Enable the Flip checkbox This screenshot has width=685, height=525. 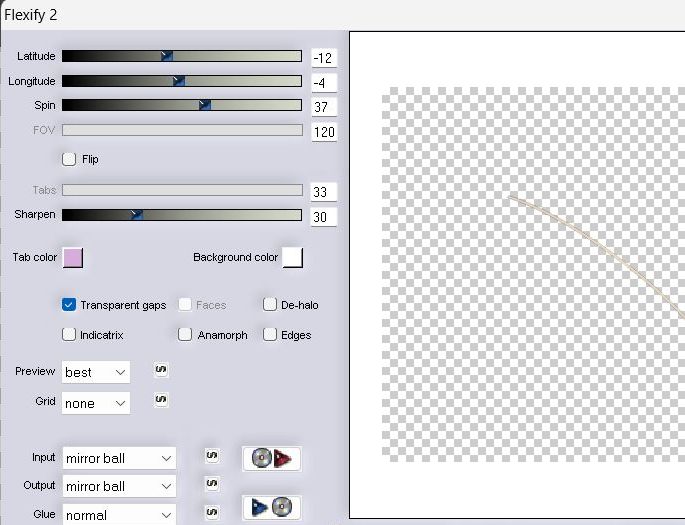[x=69, y=159]
